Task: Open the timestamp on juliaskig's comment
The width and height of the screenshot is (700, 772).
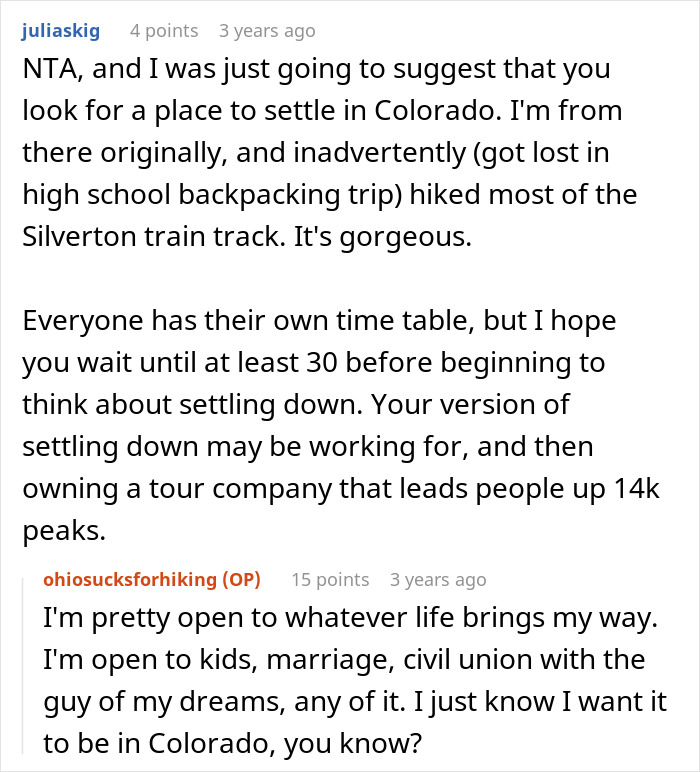Action: (x=267, y=31)
